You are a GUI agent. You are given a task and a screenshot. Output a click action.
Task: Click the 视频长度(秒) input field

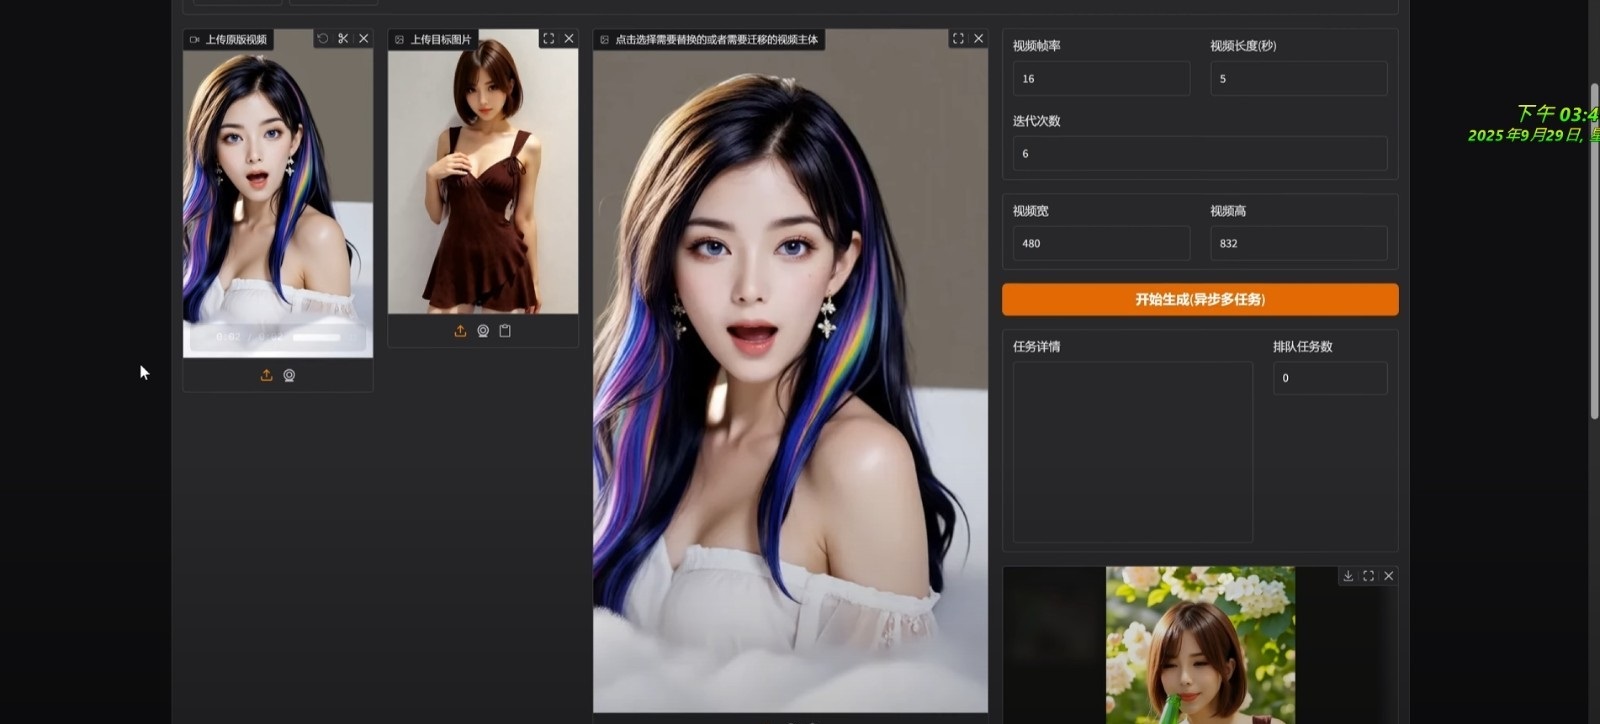pos(1299,78)
